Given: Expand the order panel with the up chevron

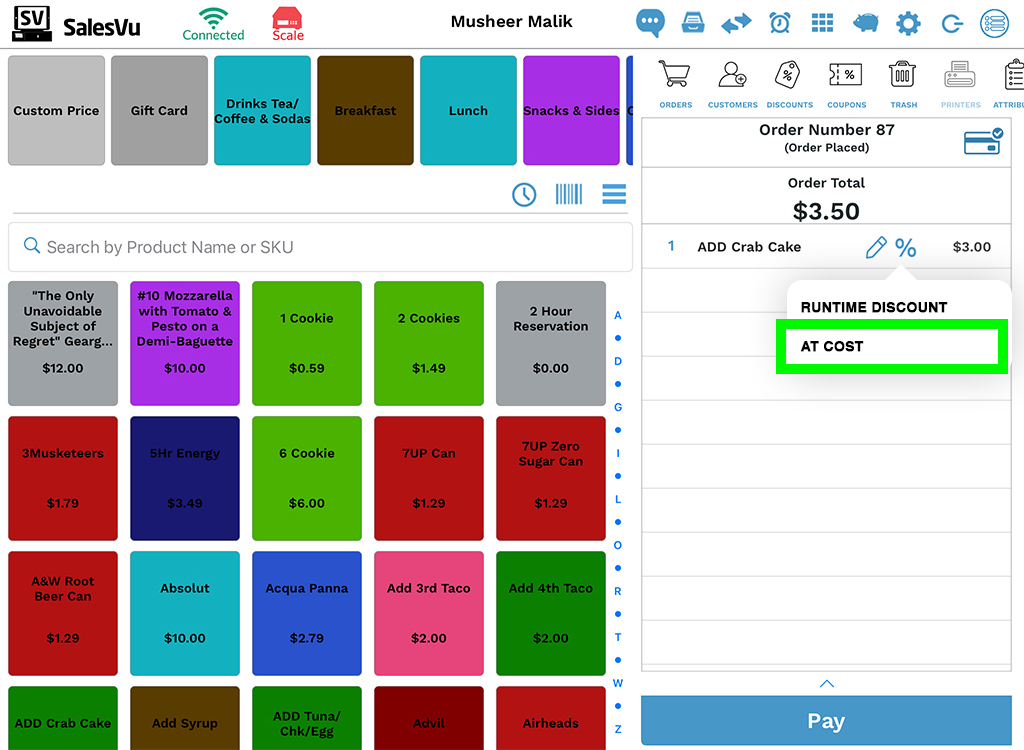Looking at the screenshot, I should click(x=826, y=683).
